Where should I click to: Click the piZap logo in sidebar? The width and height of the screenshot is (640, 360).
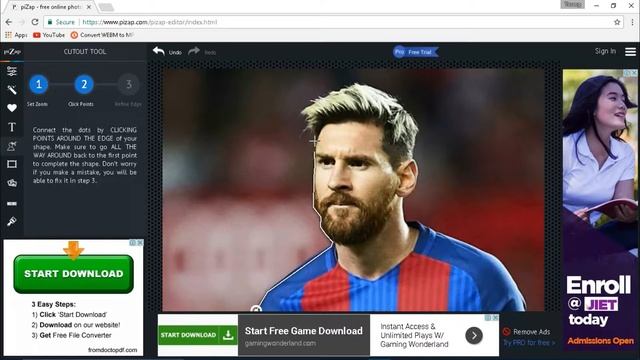12,52
